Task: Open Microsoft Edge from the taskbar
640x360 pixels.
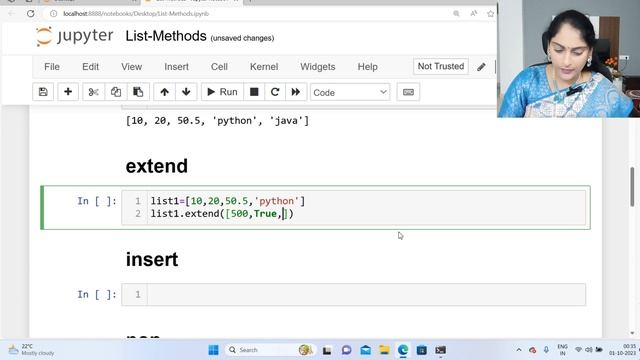Action: pos(403,350)
